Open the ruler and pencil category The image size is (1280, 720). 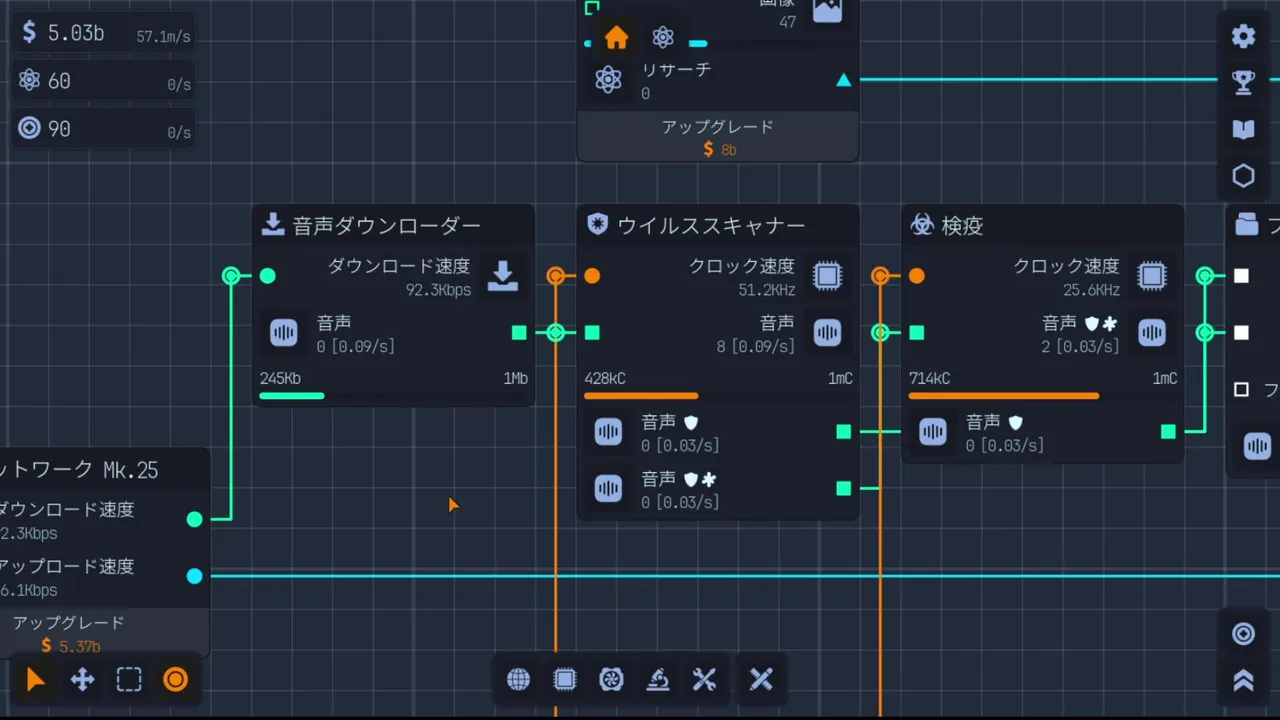(x=761, y=680)
